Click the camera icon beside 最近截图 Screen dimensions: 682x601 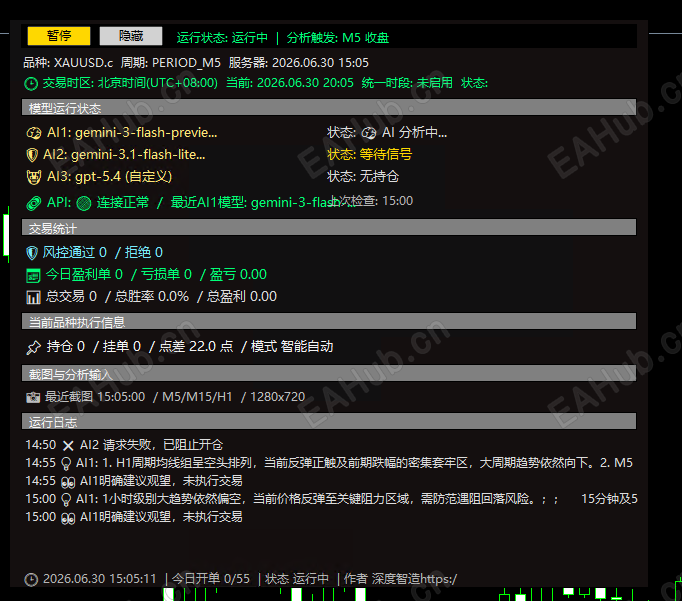click(x=33, y=397)
